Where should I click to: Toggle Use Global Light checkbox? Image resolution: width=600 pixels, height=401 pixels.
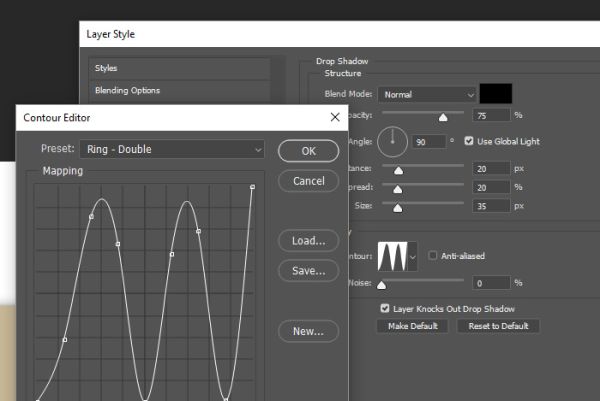469,141
